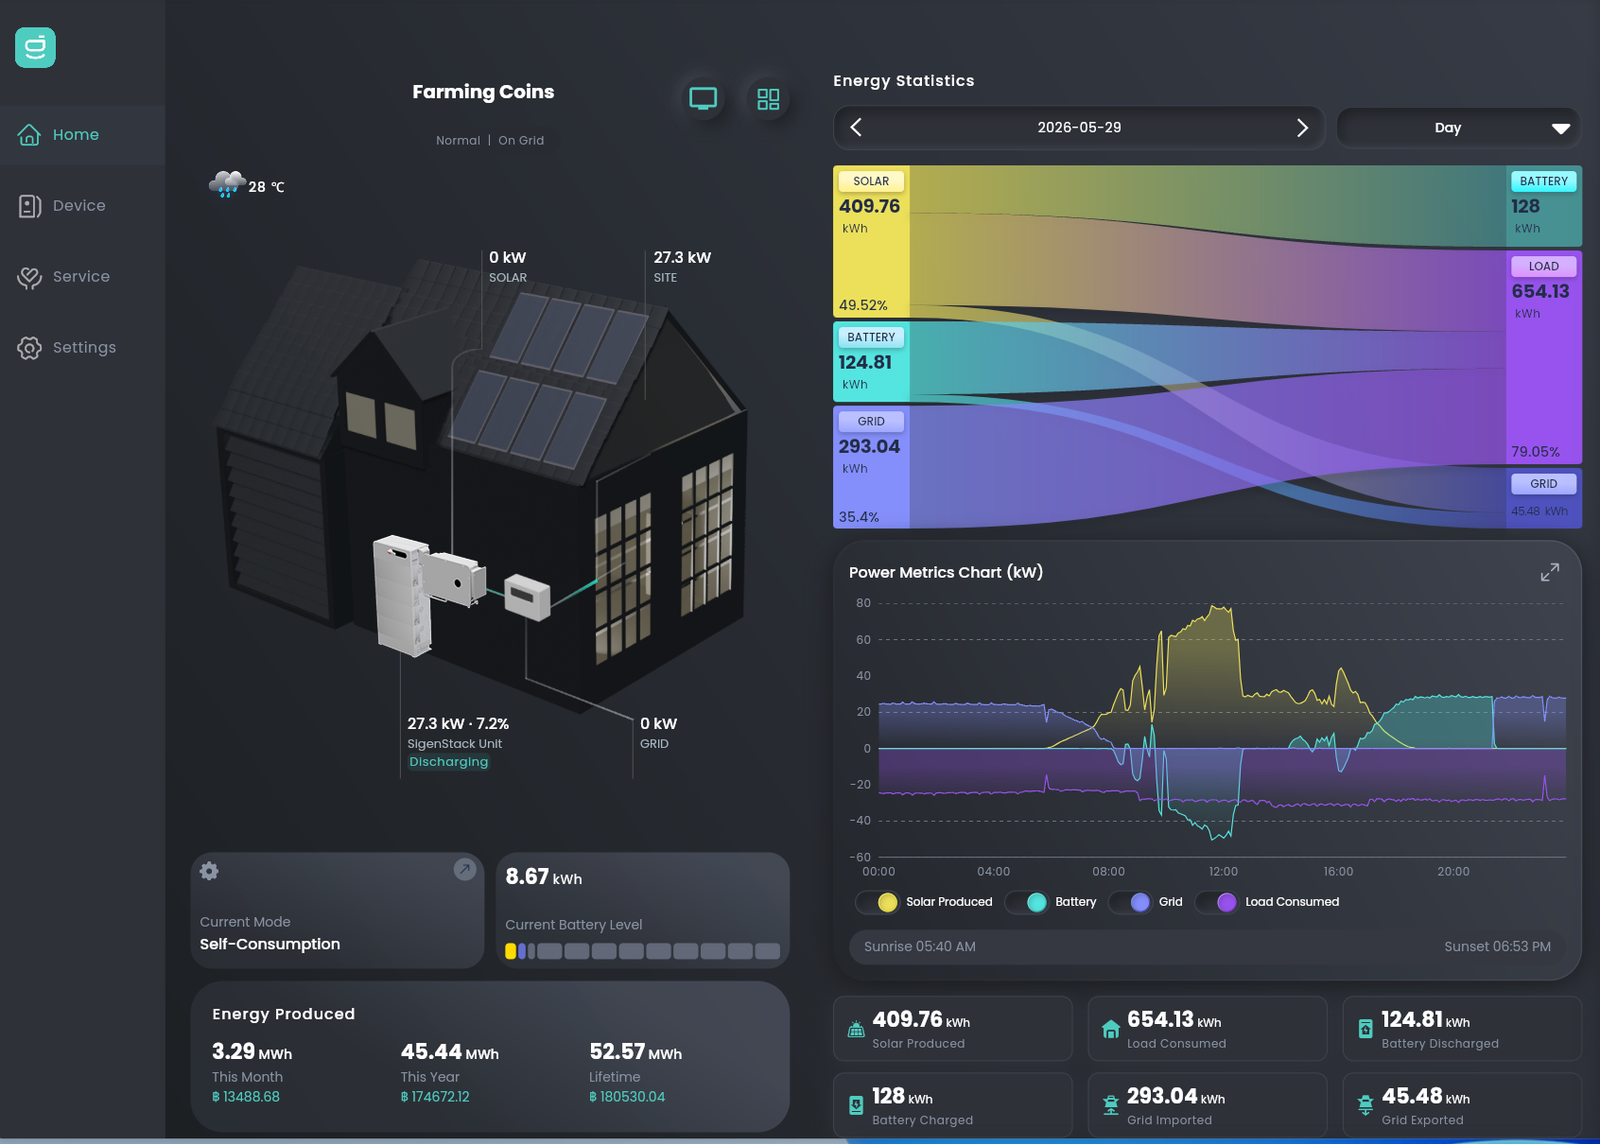The image size is (1600, 1144).
Task: Select the LOAD destination tag
Action: [x=1544, y=266]
